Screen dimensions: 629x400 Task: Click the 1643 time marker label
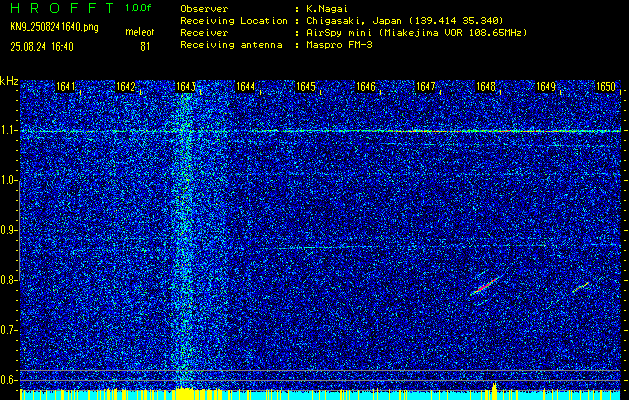186,87
